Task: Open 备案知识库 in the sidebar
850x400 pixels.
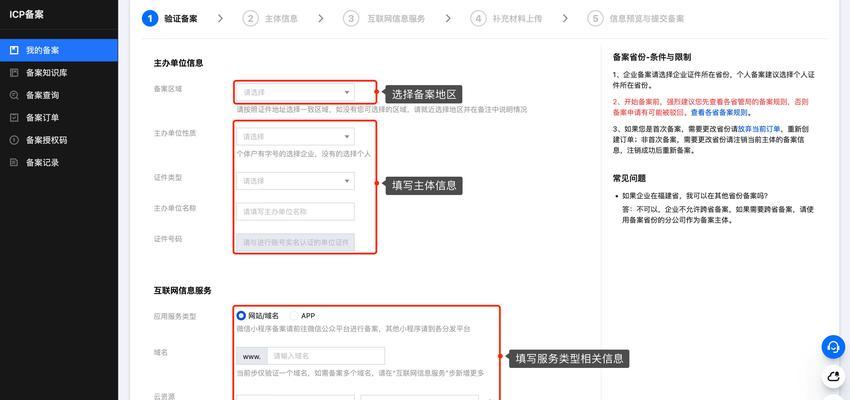Action: click(x=59, y=73)
